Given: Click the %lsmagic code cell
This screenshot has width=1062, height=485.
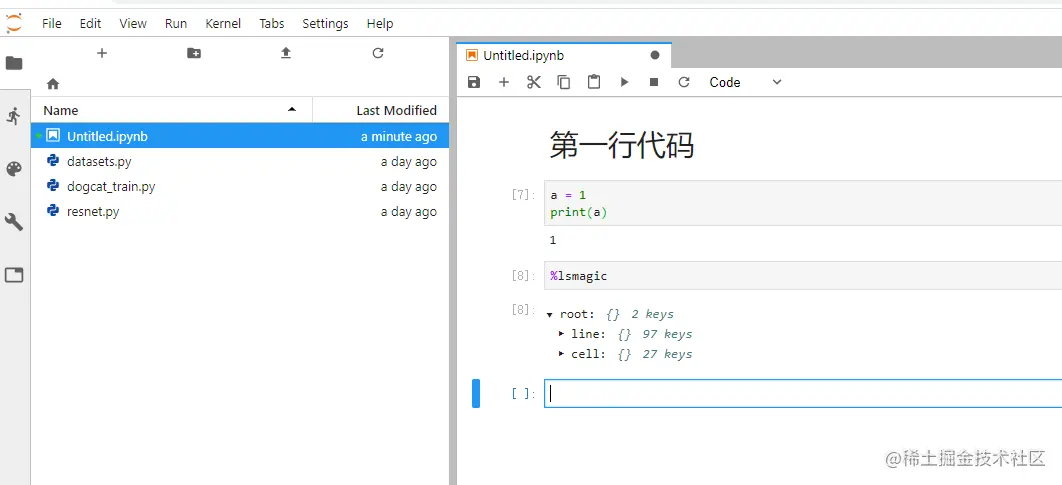Looking at the screenshot, I should (803, 276).
